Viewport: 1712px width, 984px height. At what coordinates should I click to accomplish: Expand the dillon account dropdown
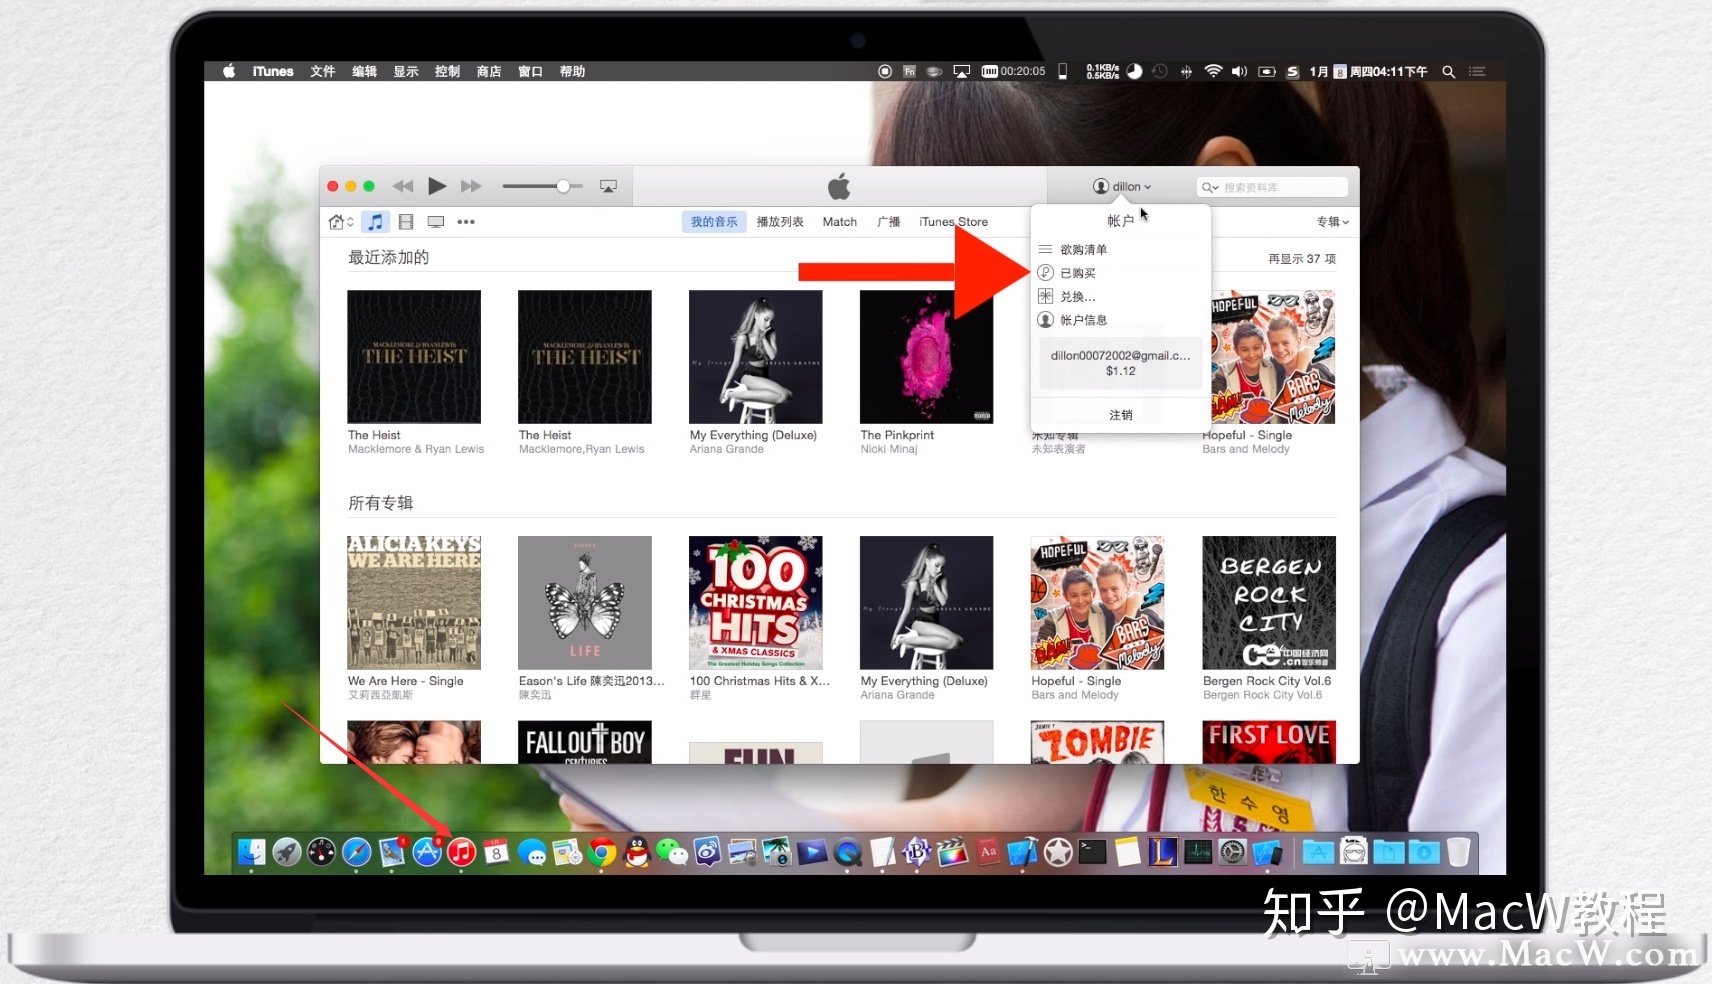[x=1122, y=187]
